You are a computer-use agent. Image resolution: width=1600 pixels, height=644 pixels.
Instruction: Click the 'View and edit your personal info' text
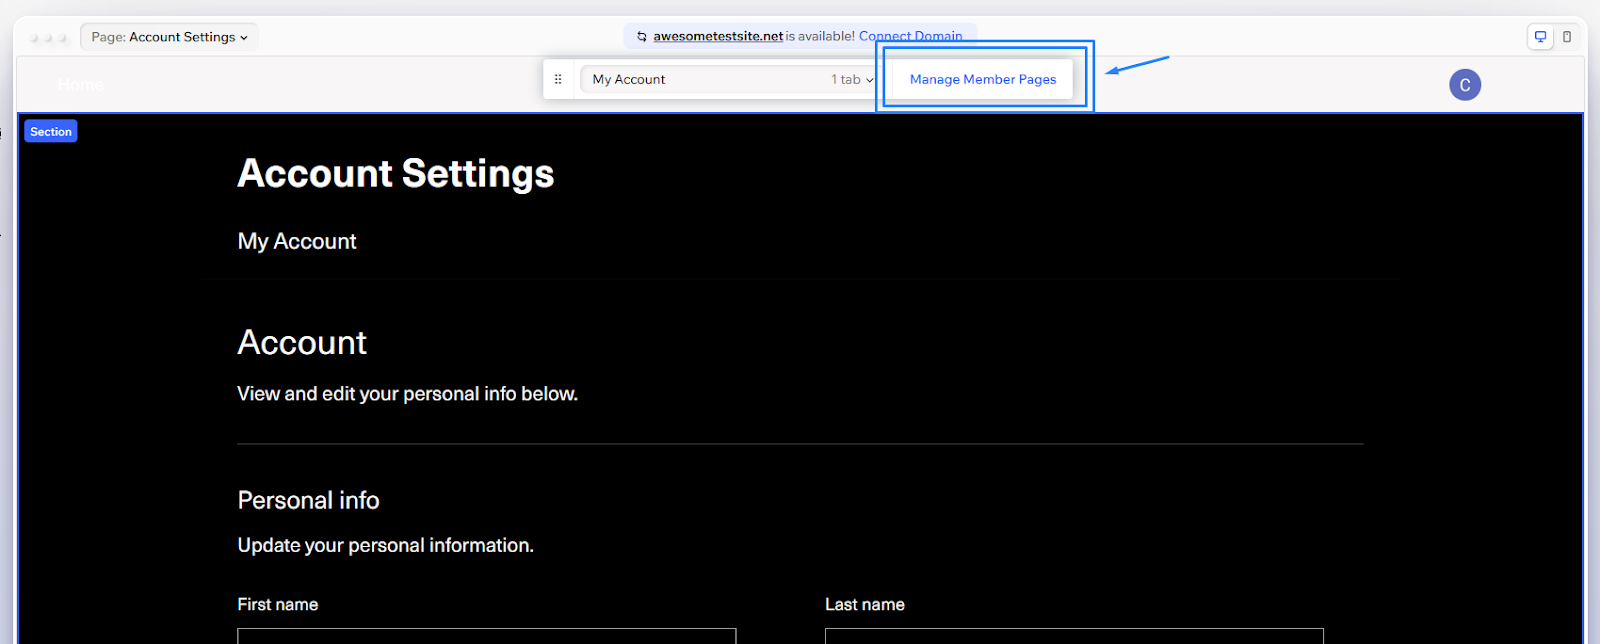(407, 394)
